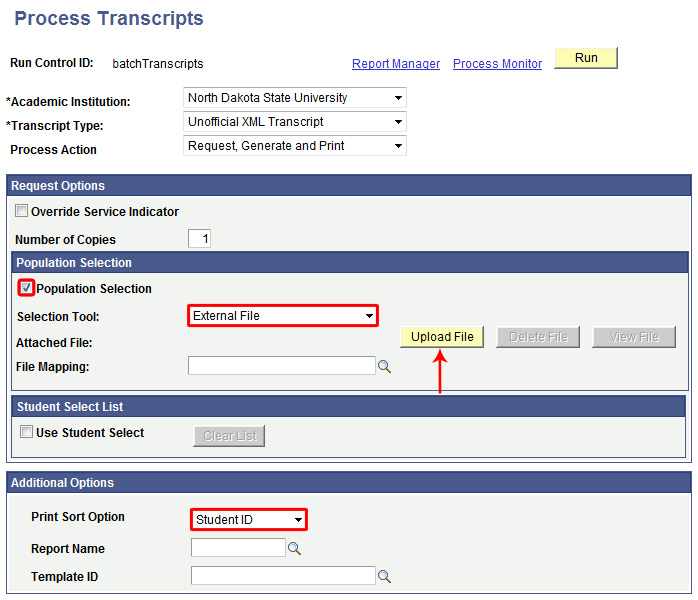The width and height of the screenshot is (698, 600).
Task: Focus the File Mapping text field
Action: click(x=282, y=366)
